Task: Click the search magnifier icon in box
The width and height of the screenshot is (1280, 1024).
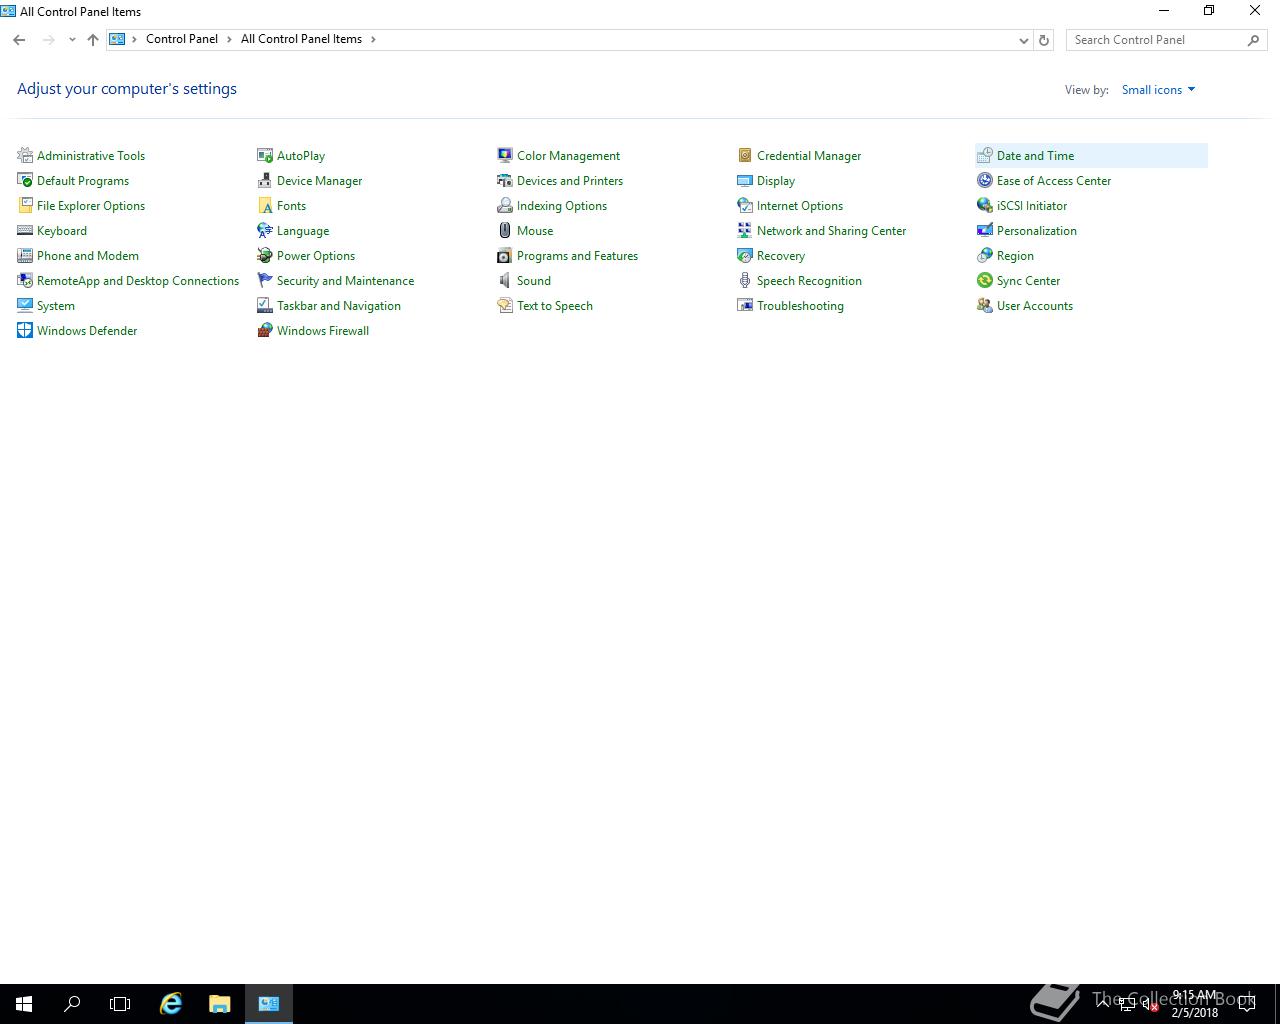Action: 1253,39
